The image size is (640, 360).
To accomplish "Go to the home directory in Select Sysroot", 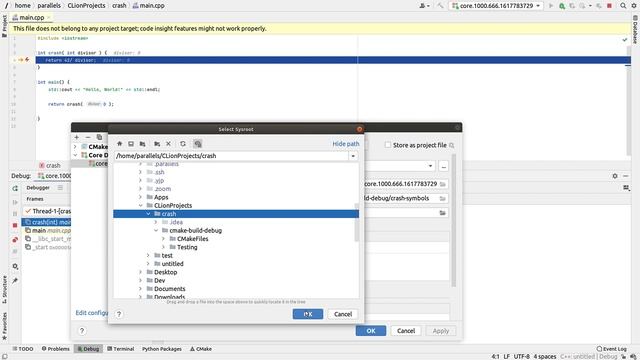I will click(120, 144).
